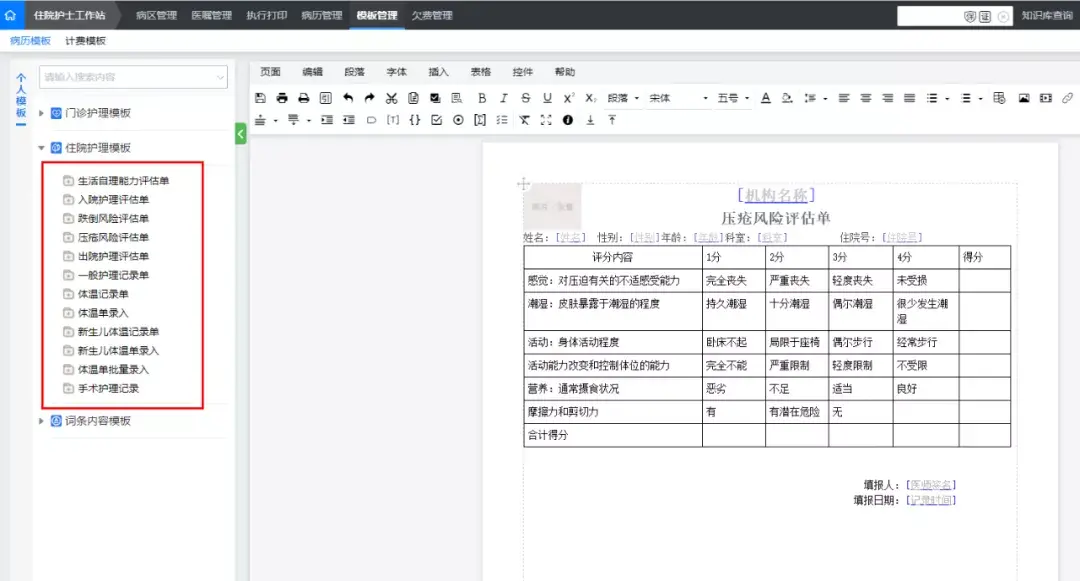This screenshot has height=581, width=1080.
Task: Open the numbered list dropdown arrow
Action: (981, 98)
